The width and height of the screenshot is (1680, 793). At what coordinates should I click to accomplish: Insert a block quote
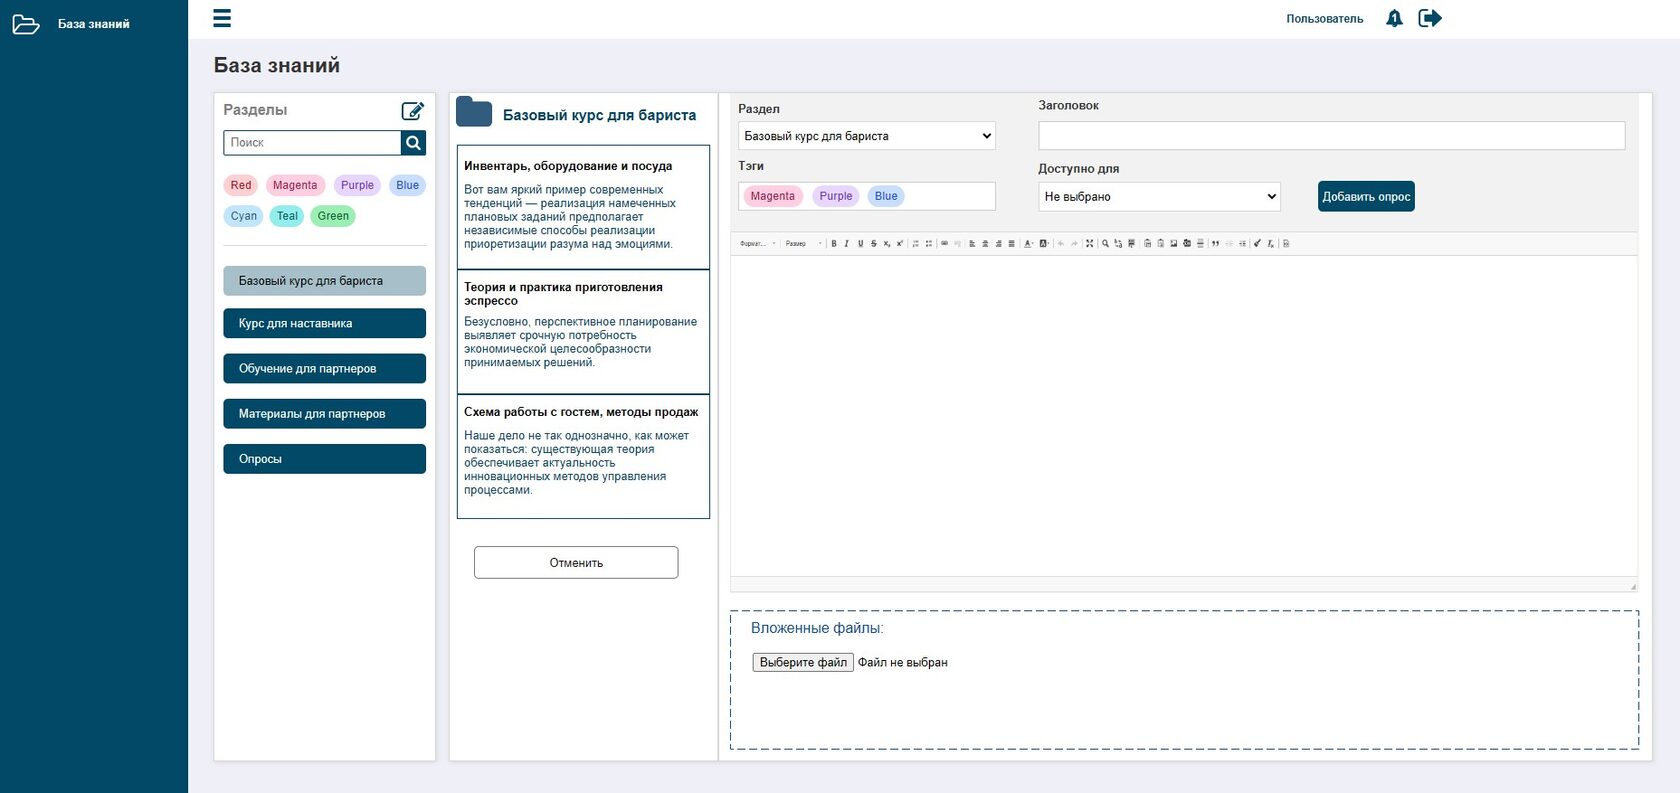click(1215, 243)
